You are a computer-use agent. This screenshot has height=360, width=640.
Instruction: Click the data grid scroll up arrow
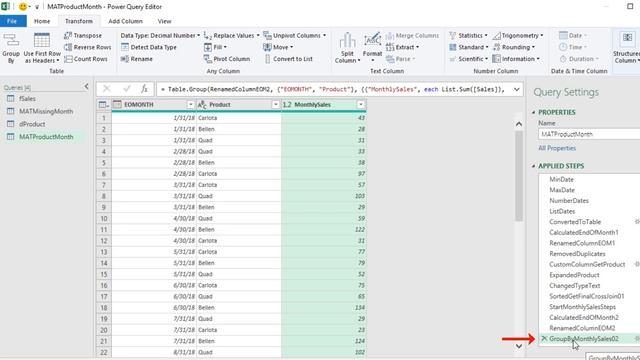(x=519, y=124)
